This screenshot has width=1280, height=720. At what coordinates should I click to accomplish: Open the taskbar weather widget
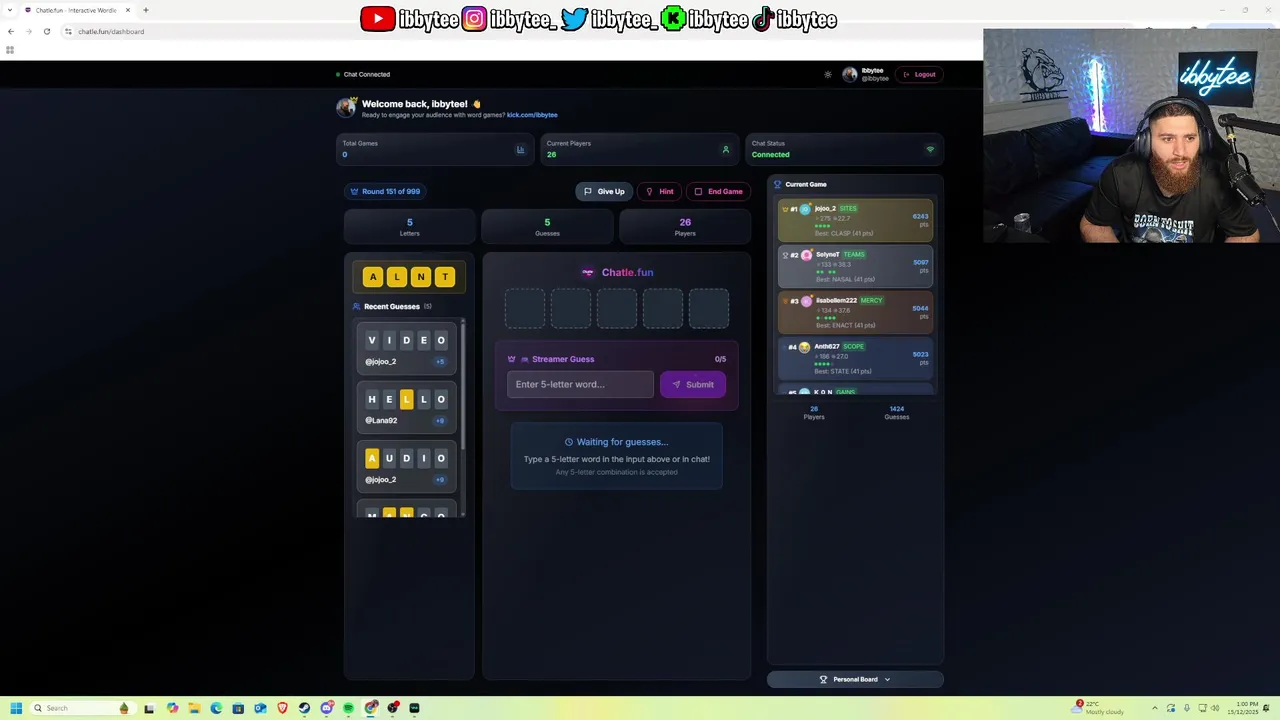pos(1098,708)
